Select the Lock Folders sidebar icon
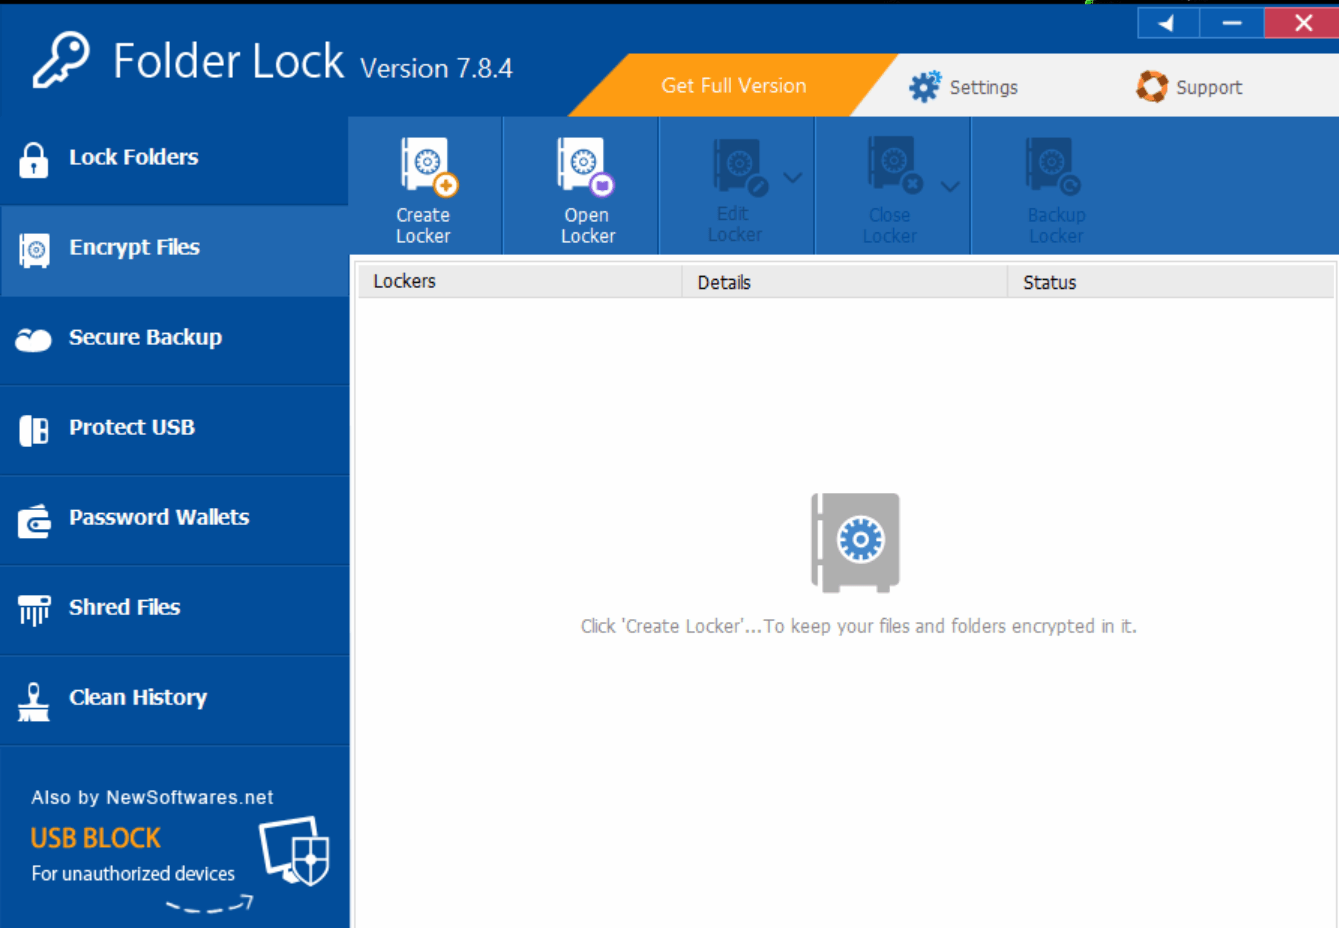The height and width of the screenshot is (928, 1339). [33, 158]
